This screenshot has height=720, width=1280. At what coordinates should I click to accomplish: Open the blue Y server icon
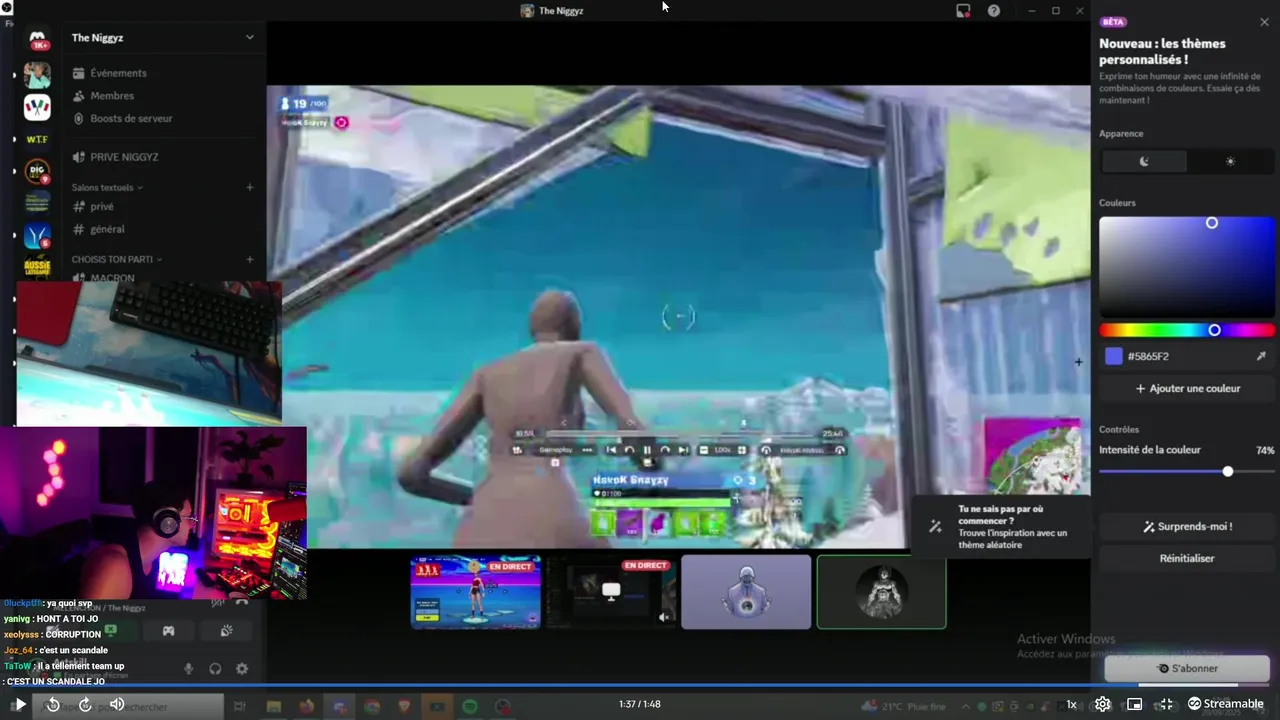click(x=37, y=235)
